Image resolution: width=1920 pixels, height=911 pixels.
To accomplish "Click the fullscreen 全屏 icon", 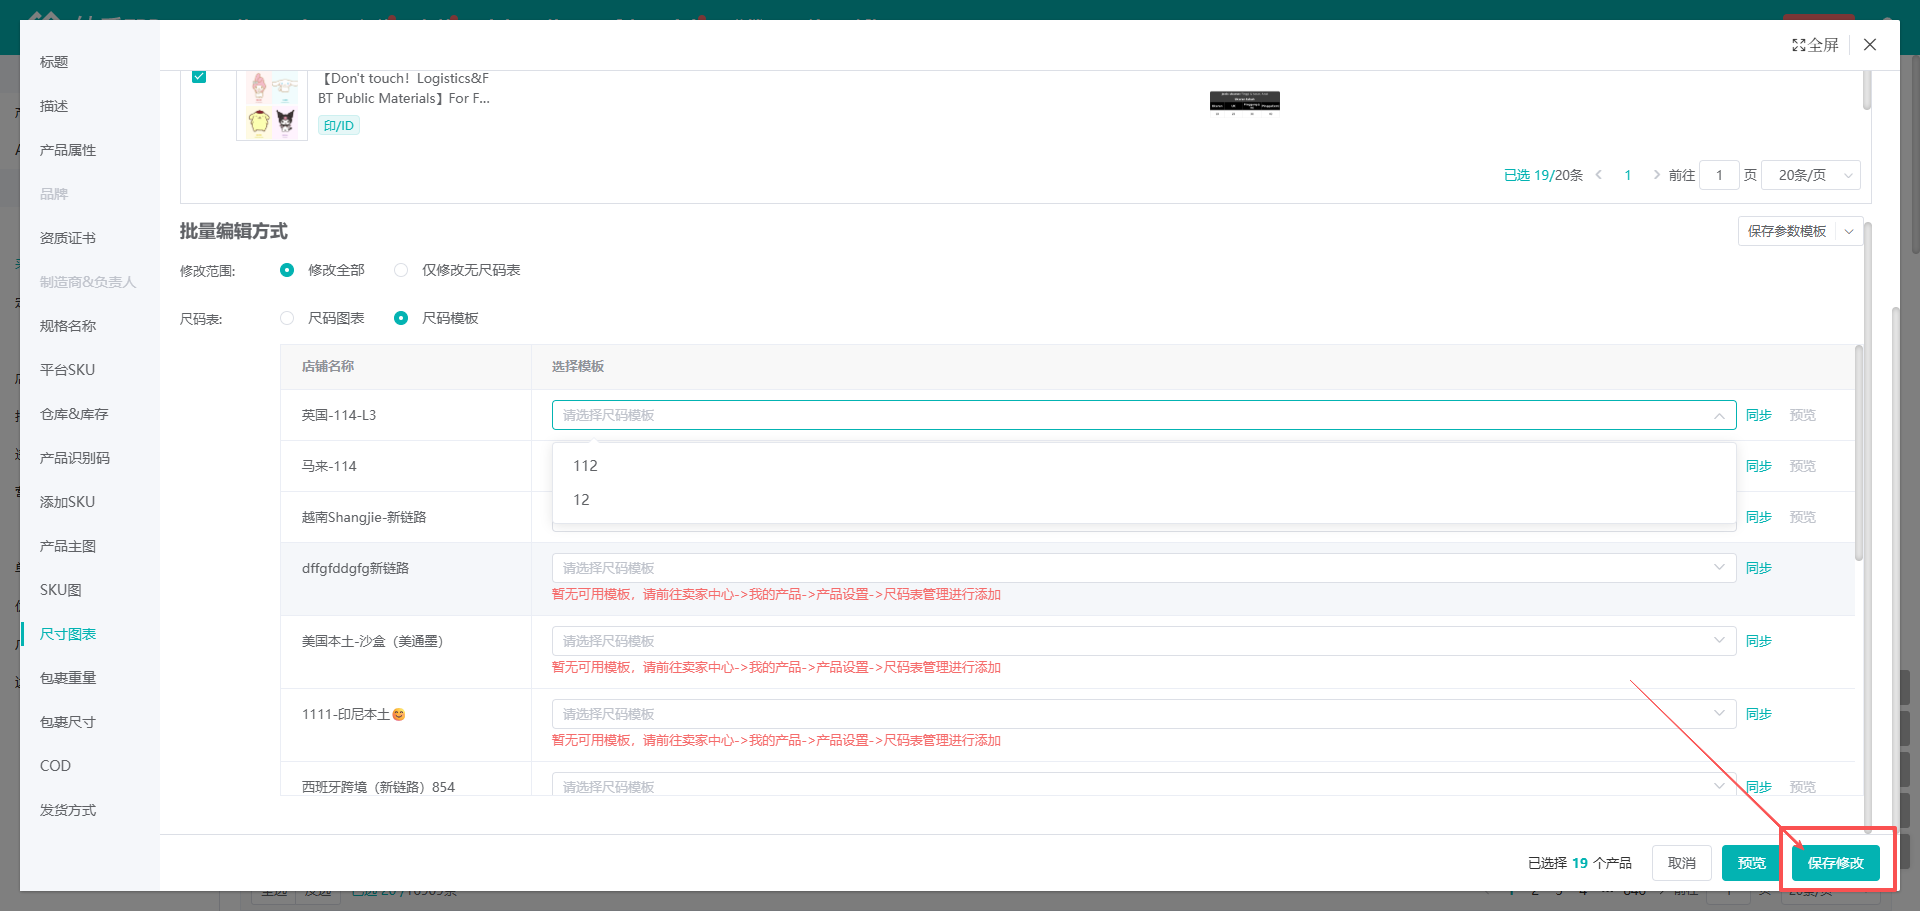I will 1814,45.
